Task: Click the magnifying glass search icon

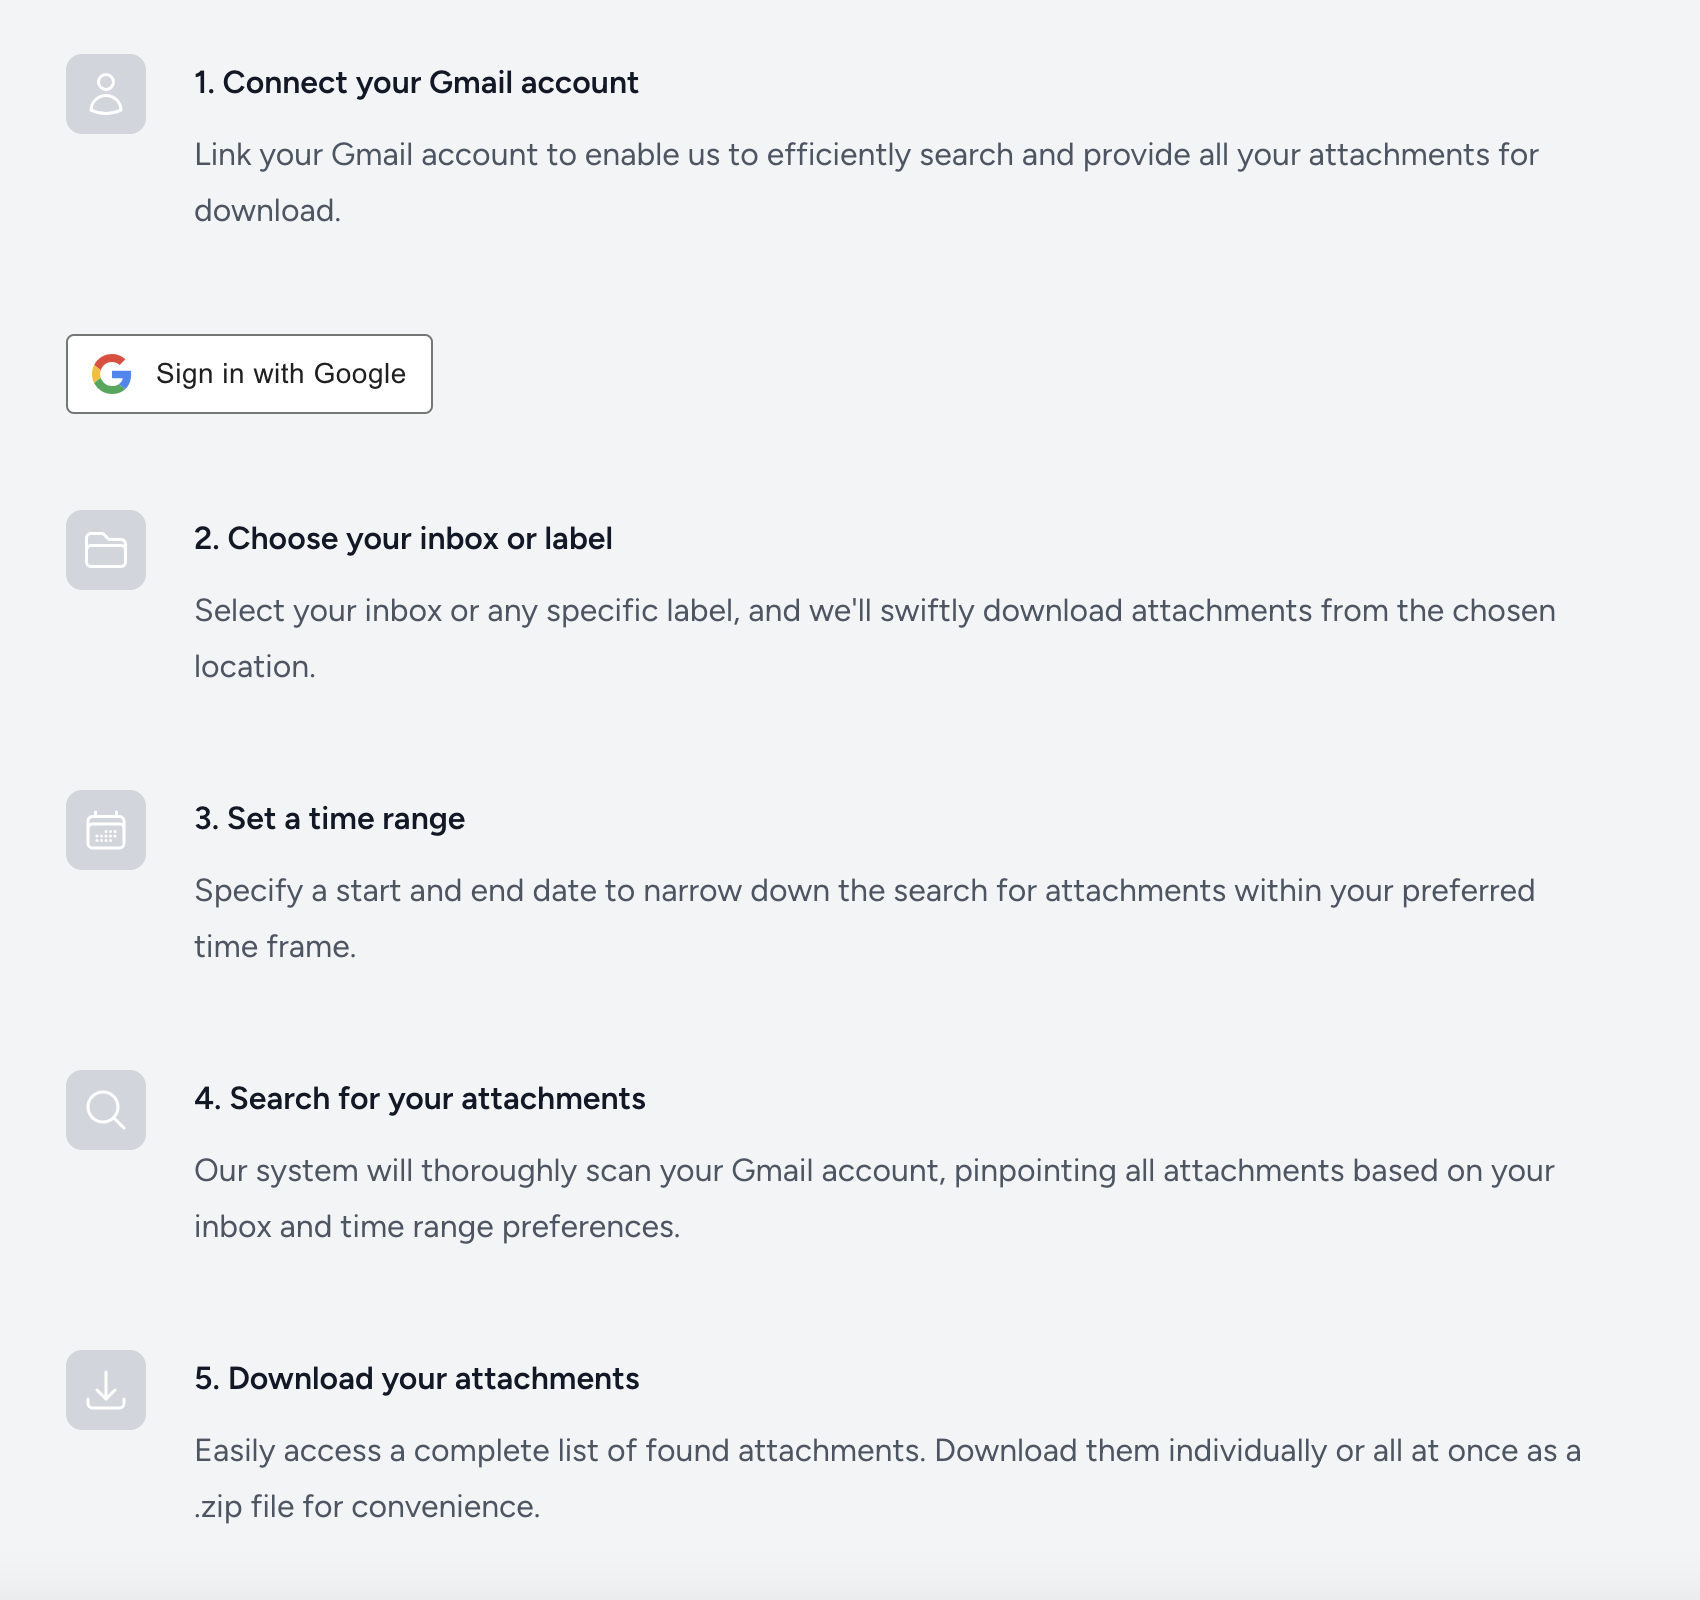Action: click(x=106, y=1110)
